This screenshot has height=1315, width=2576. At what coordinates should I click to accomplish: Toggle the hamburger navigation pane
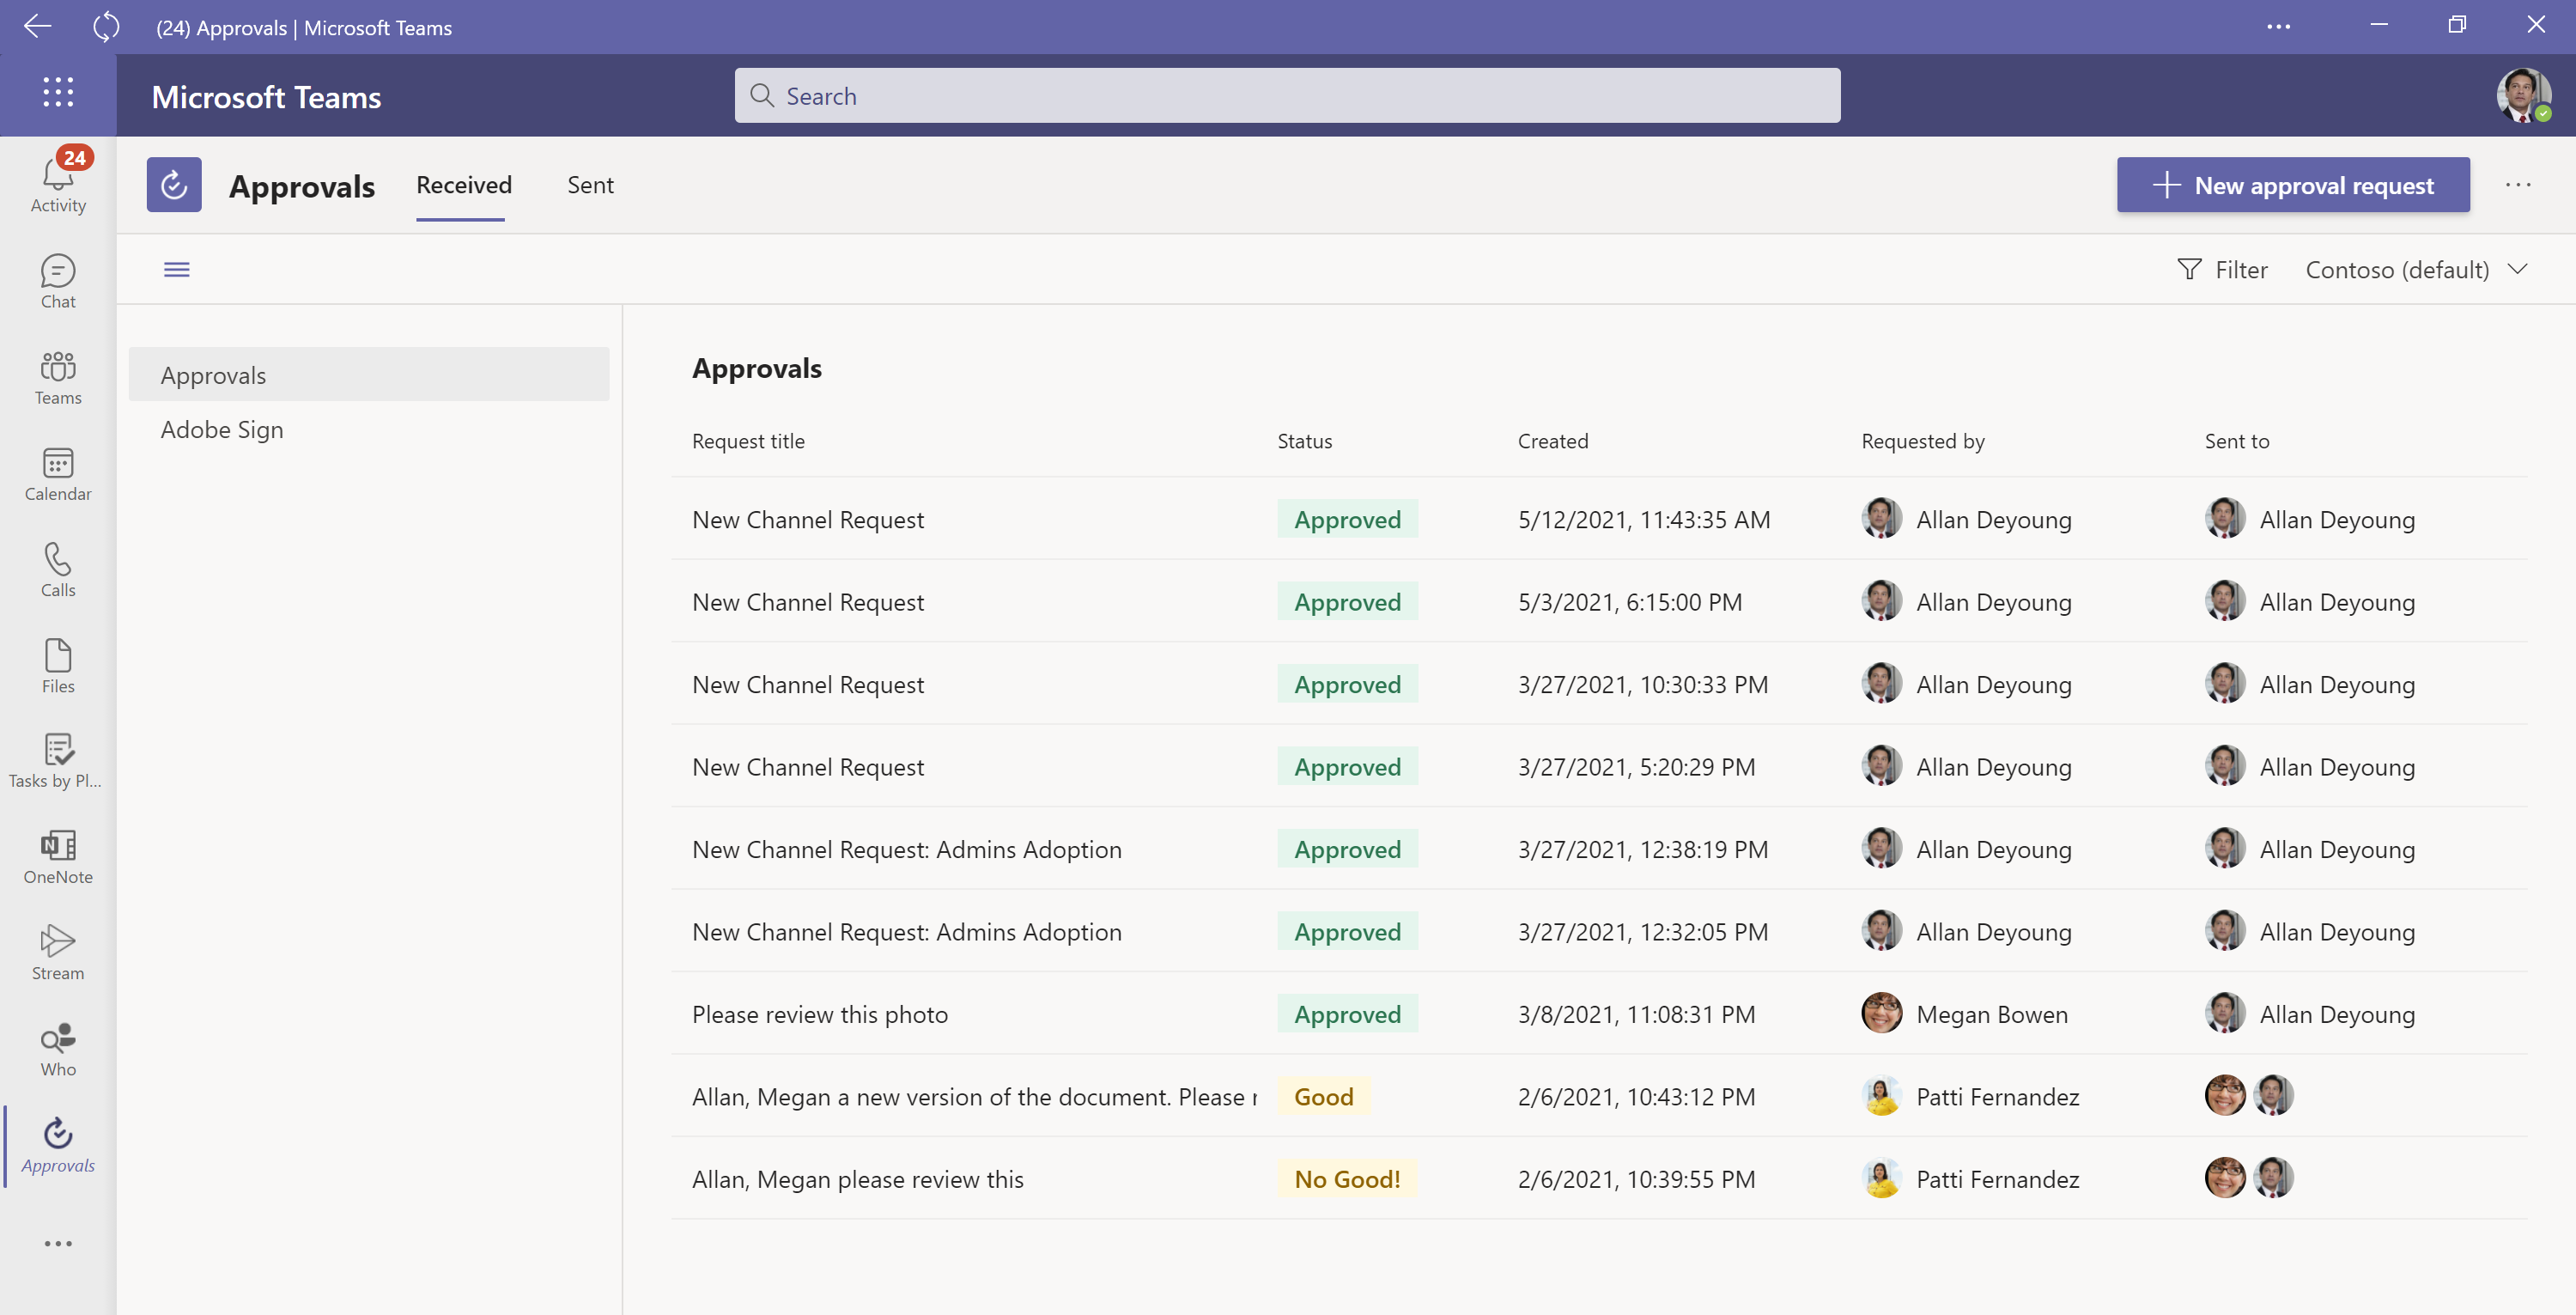pos(177,269)
